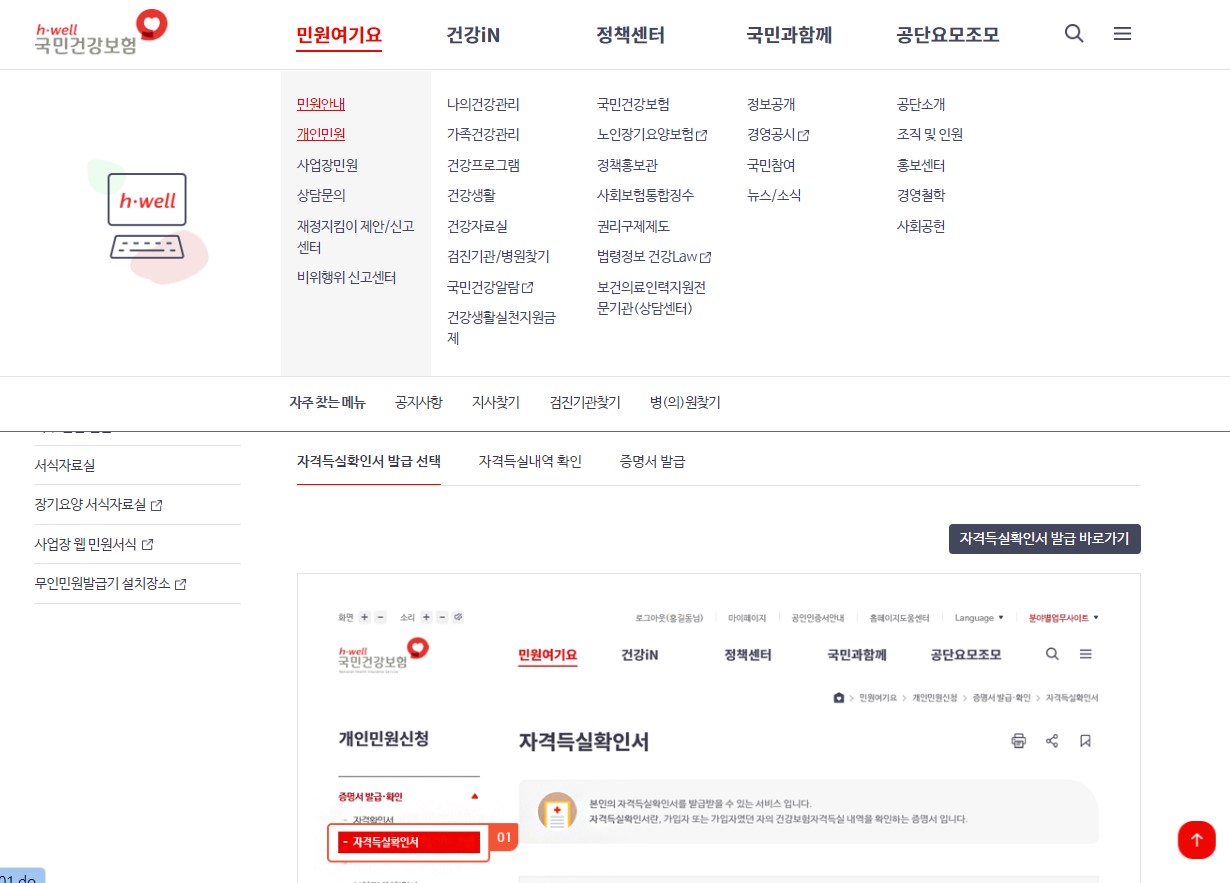1230x883 pixels.
Task: Click the red scroll-to-top arrow button
Action: click(x=1196, y=839)
